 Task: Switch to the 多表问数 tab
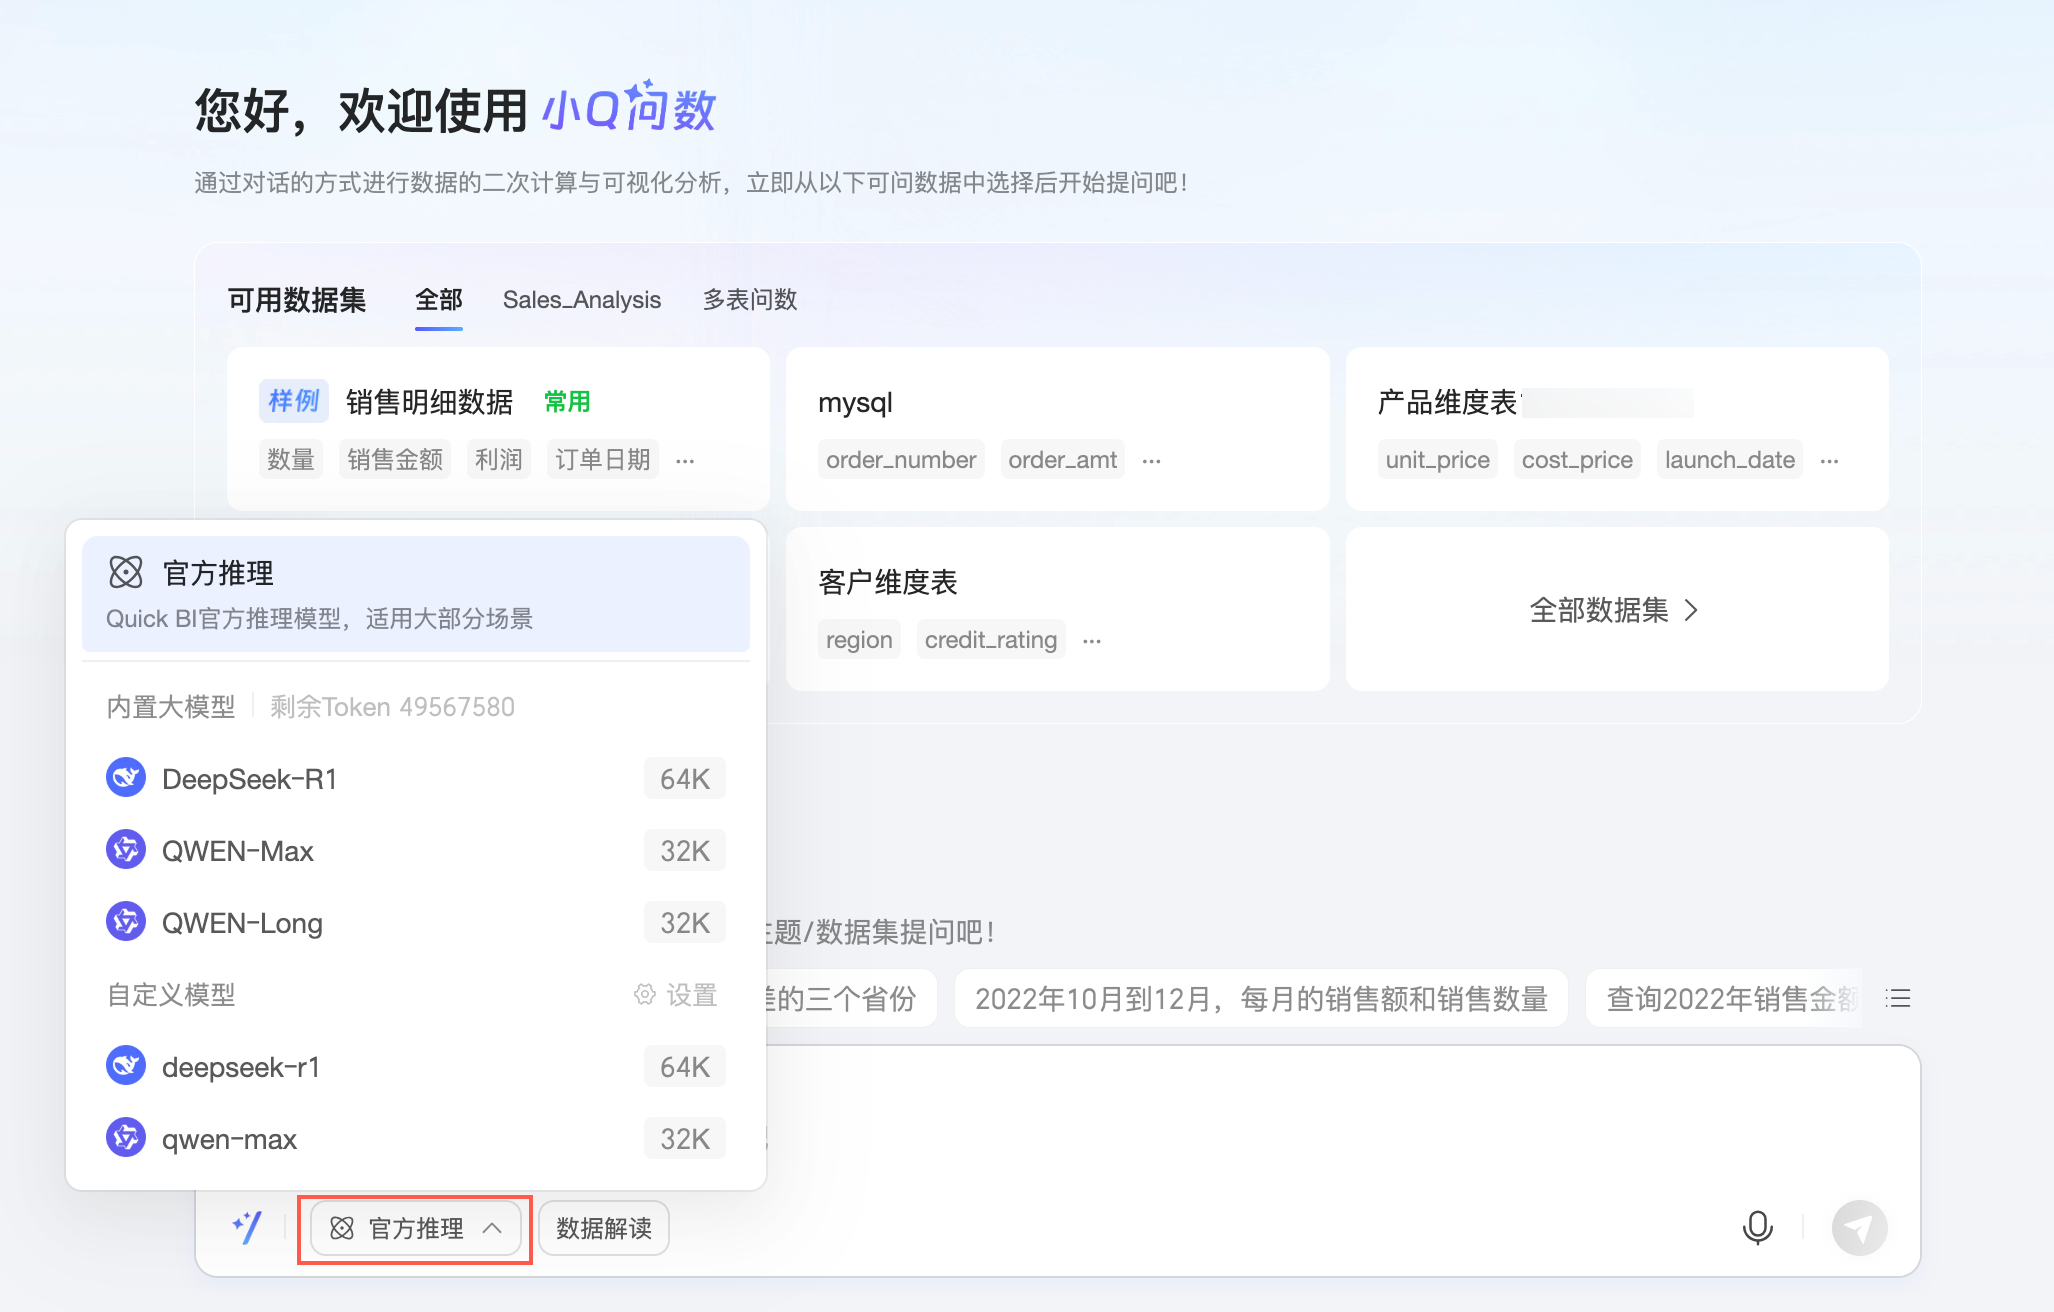pyautogui.click(x=749, y=300)
